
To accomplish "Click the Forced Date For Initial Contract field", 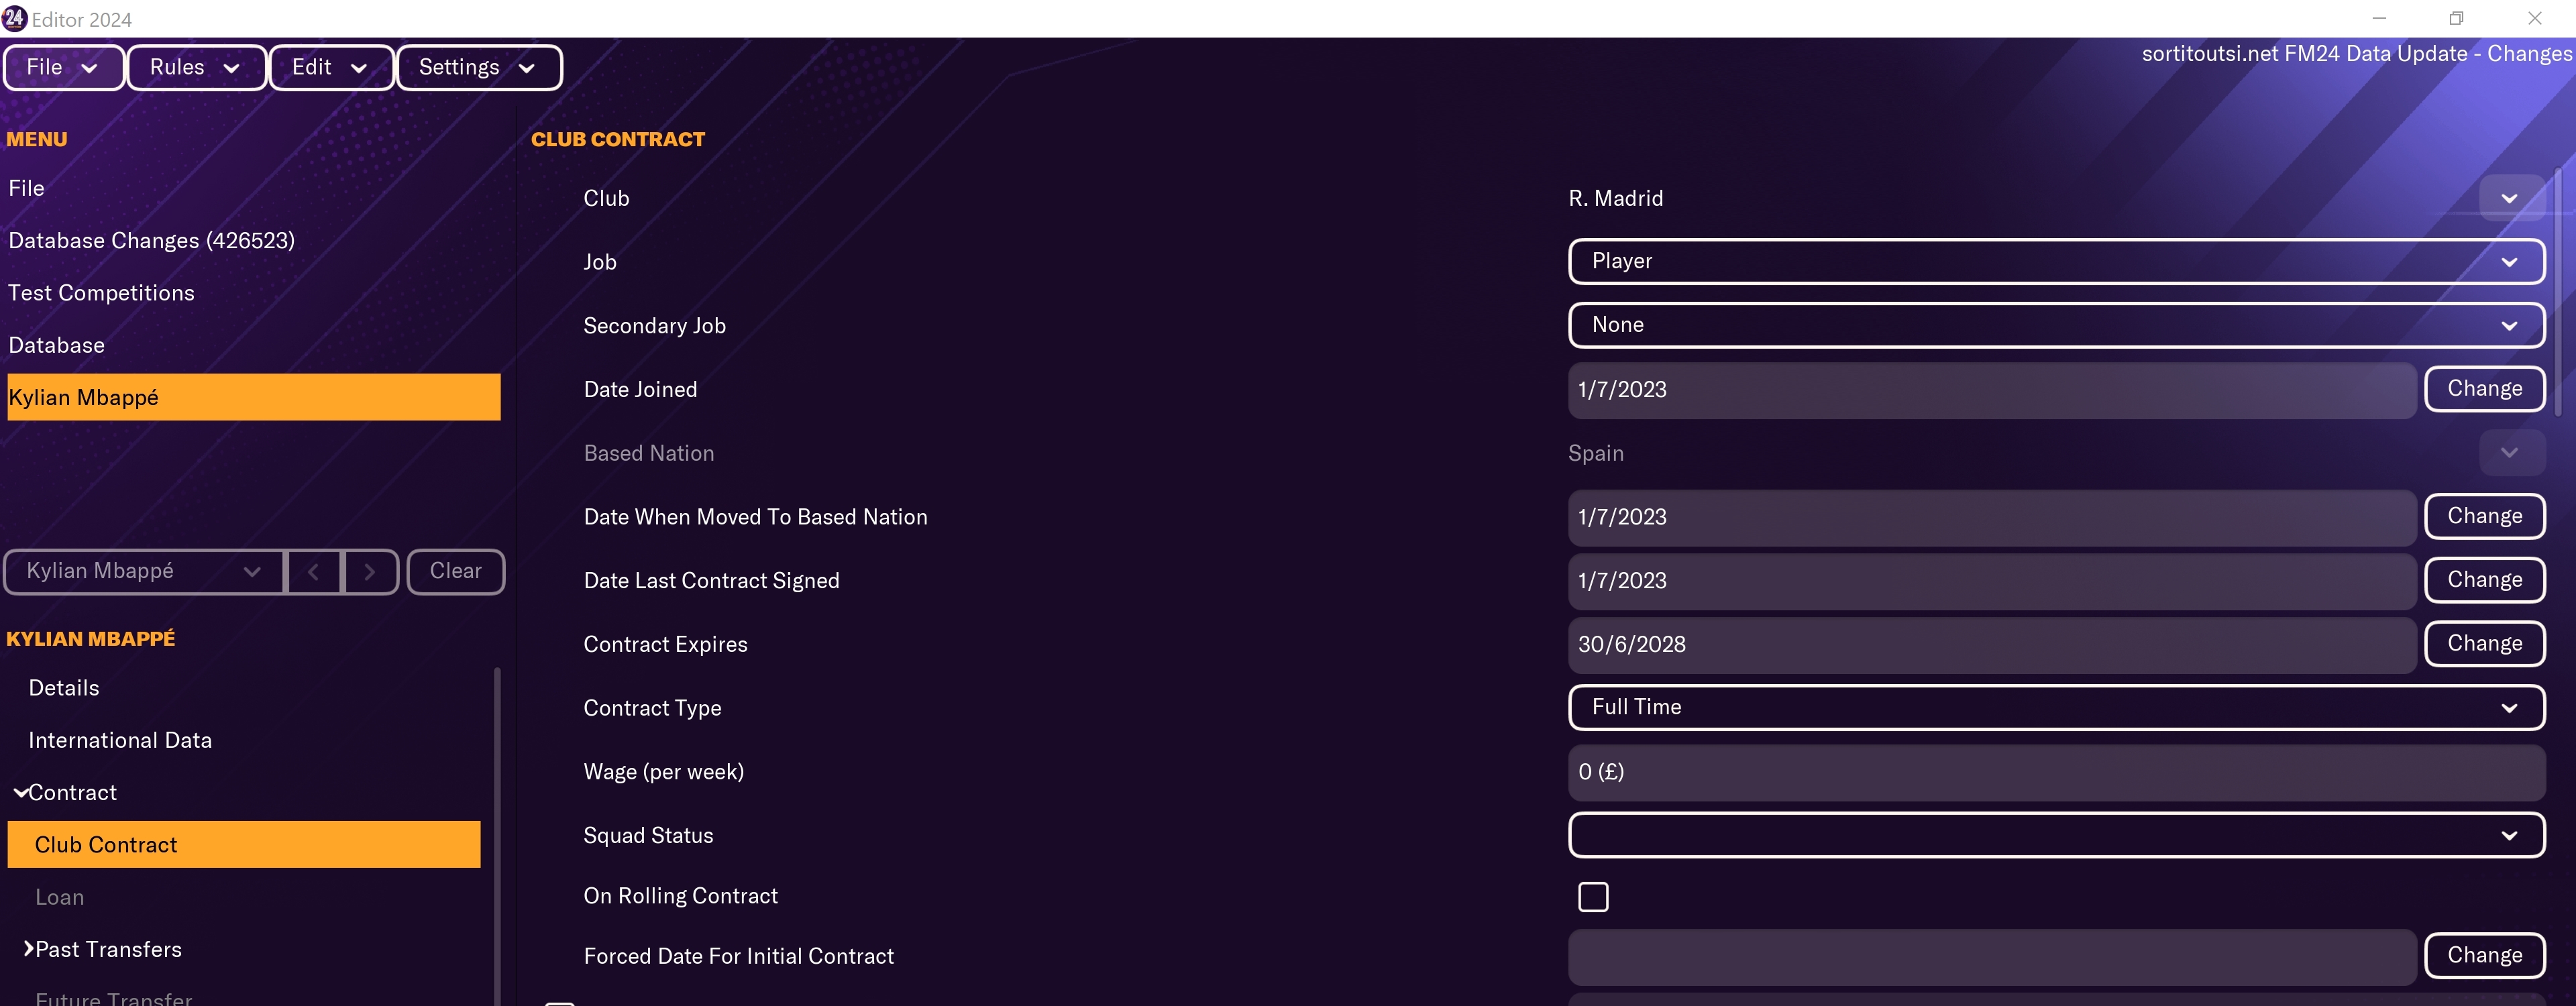I will click(x=1992, y=956).
